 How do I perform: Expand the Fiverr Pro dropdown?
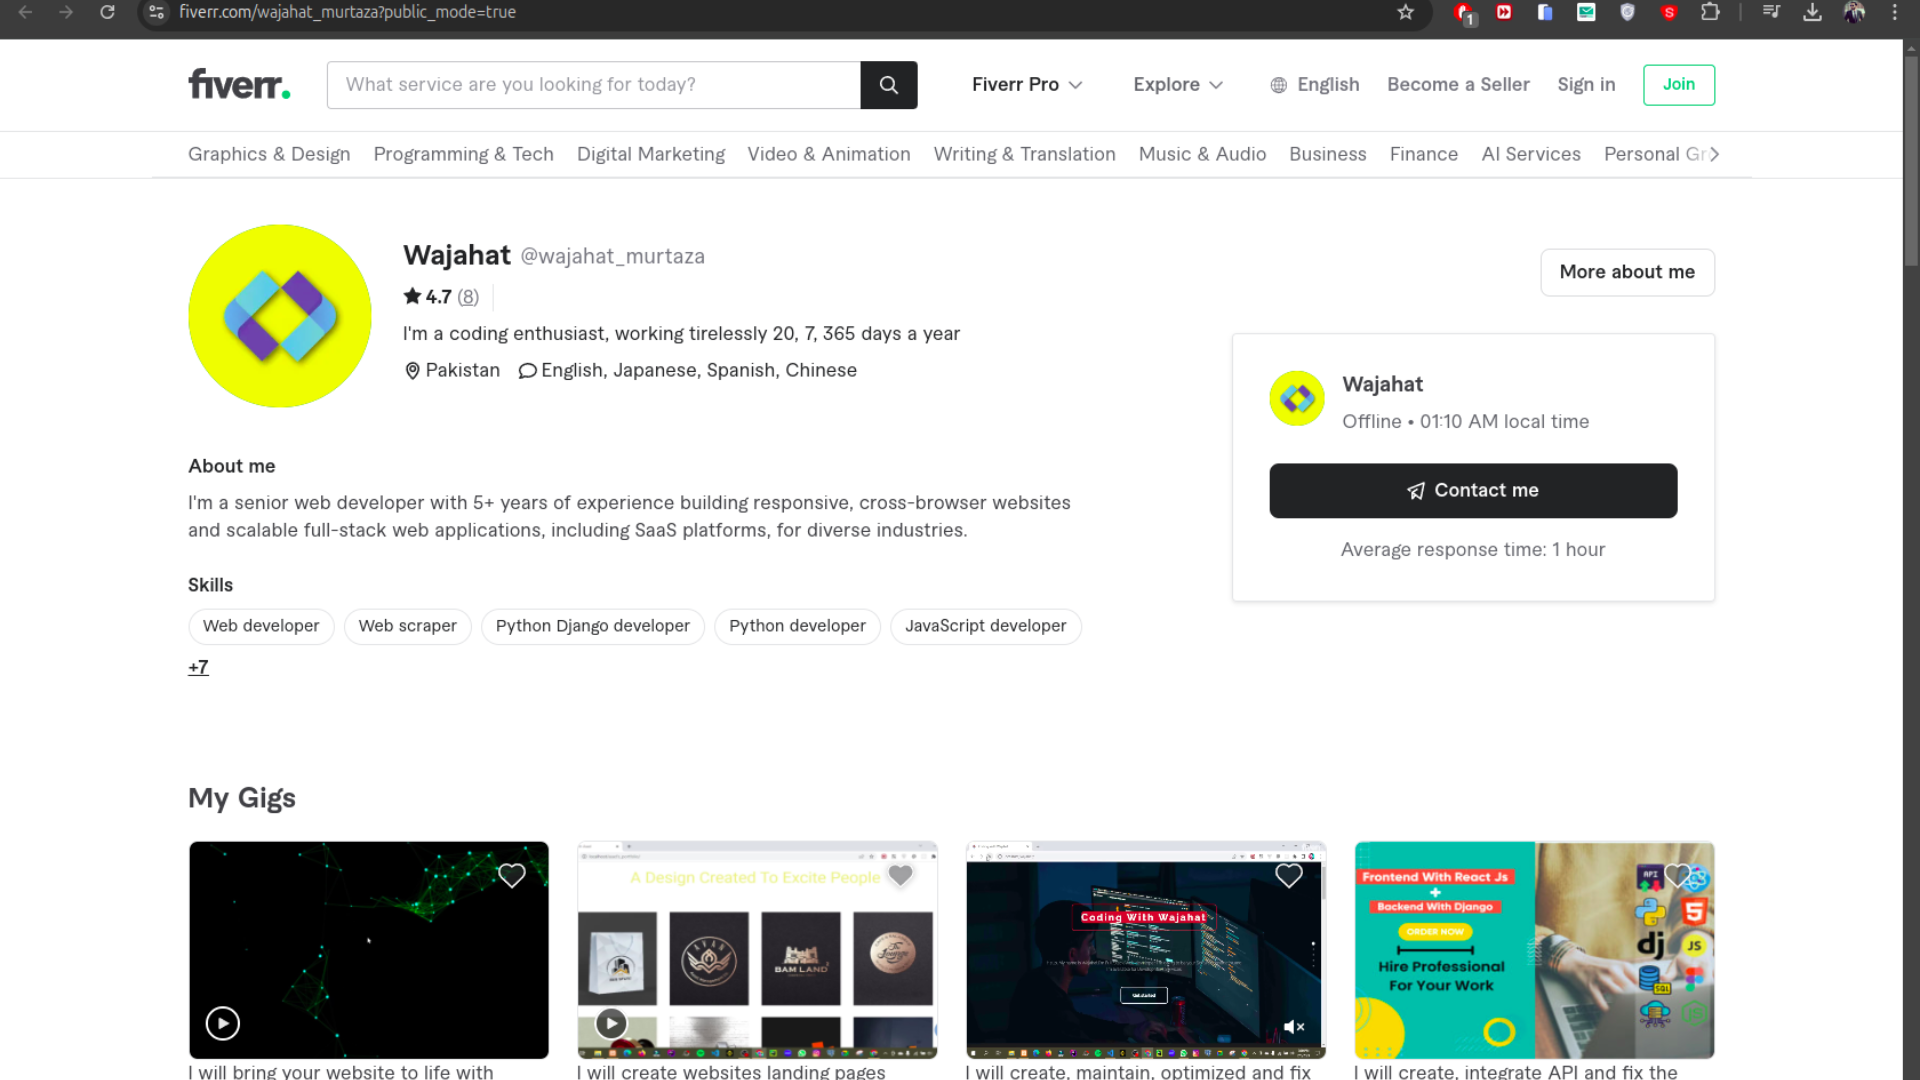pyautogui.click(x=1026, y=85)
